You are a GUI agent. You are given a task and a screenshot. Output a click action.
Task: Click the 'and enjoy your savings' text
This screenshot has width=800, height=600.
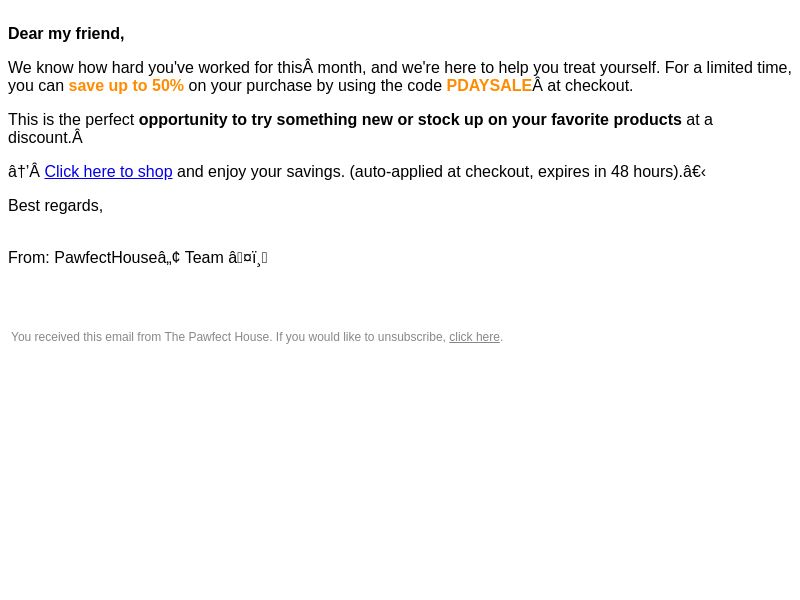point(261,172)
